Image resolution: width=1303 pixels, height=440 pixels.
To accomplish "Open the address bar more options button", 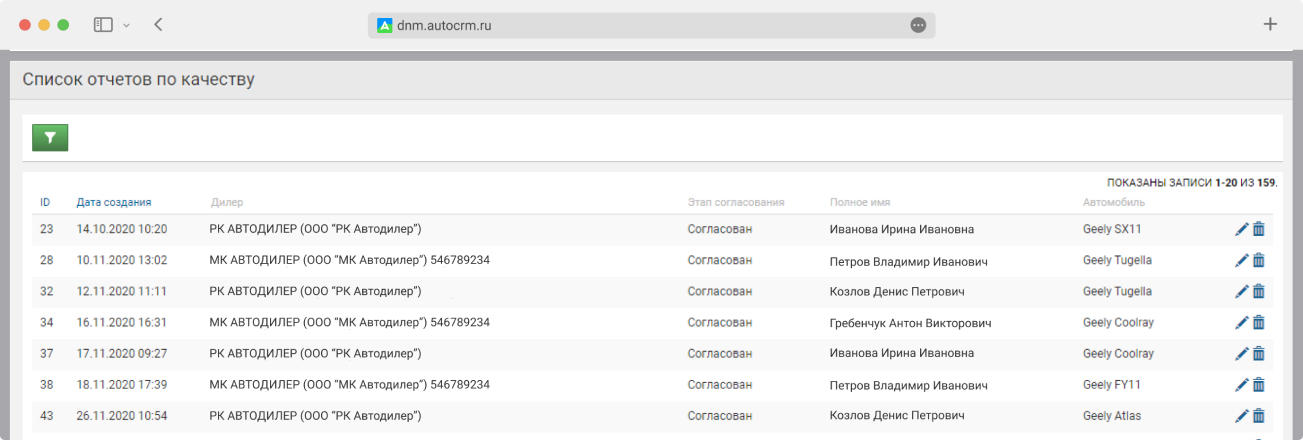I will click(x=918, y=25).
